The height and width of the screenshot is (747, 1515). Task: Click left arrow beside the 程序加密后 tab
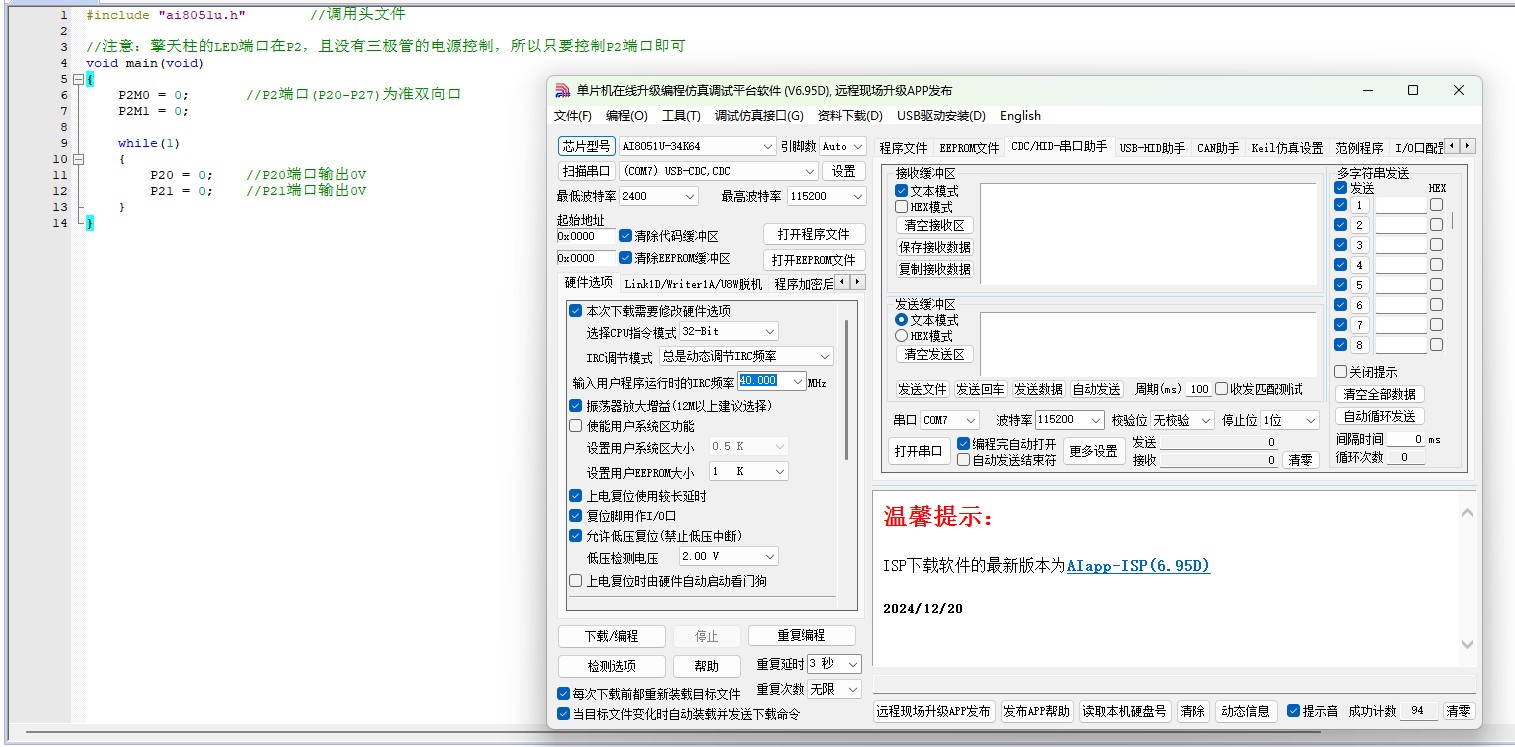click(842, 283)
